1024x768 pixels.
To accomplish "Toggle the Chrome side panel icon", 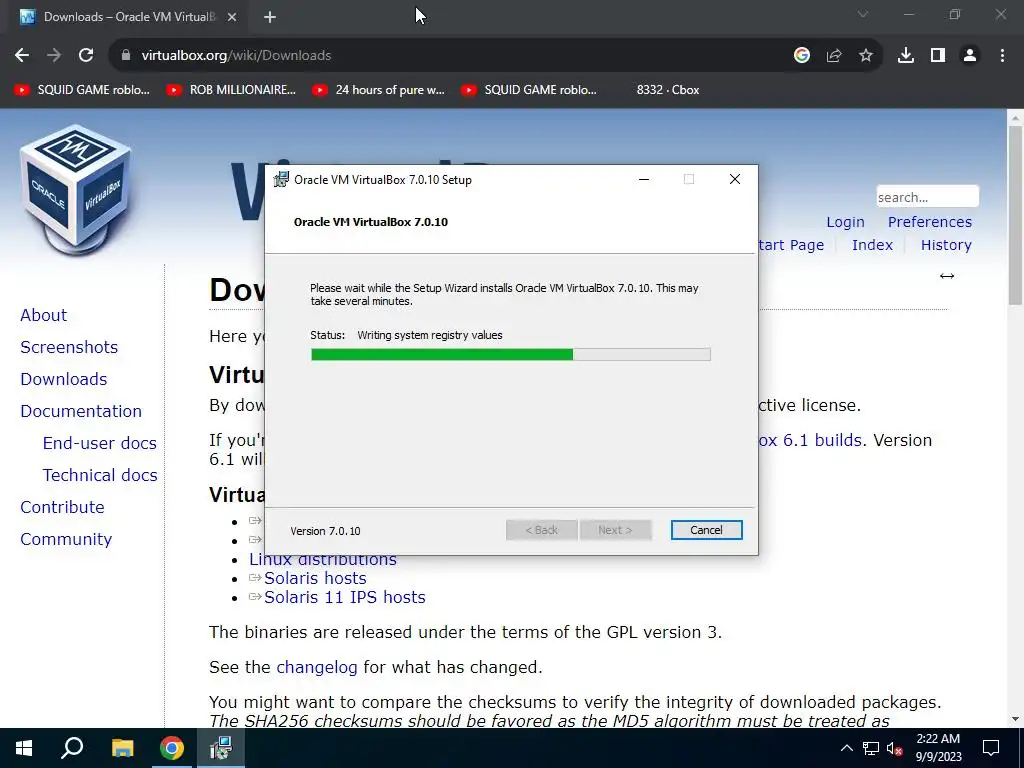I will 938,56.
